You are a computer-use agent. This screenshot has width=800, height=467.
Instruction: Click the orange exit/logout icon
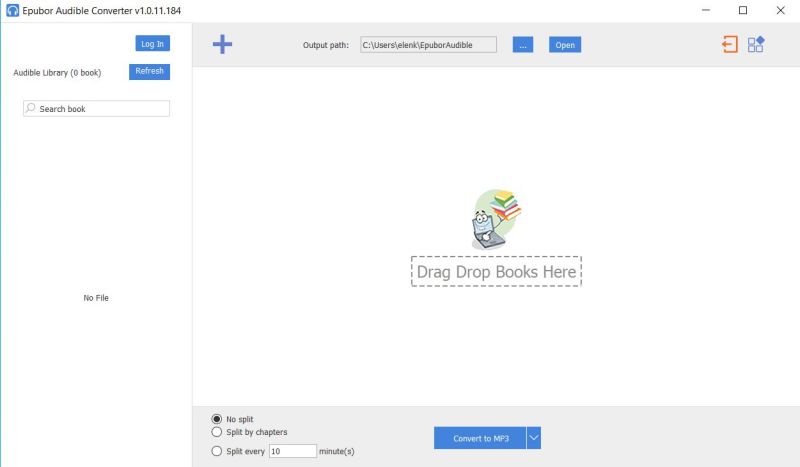[730, 44]
